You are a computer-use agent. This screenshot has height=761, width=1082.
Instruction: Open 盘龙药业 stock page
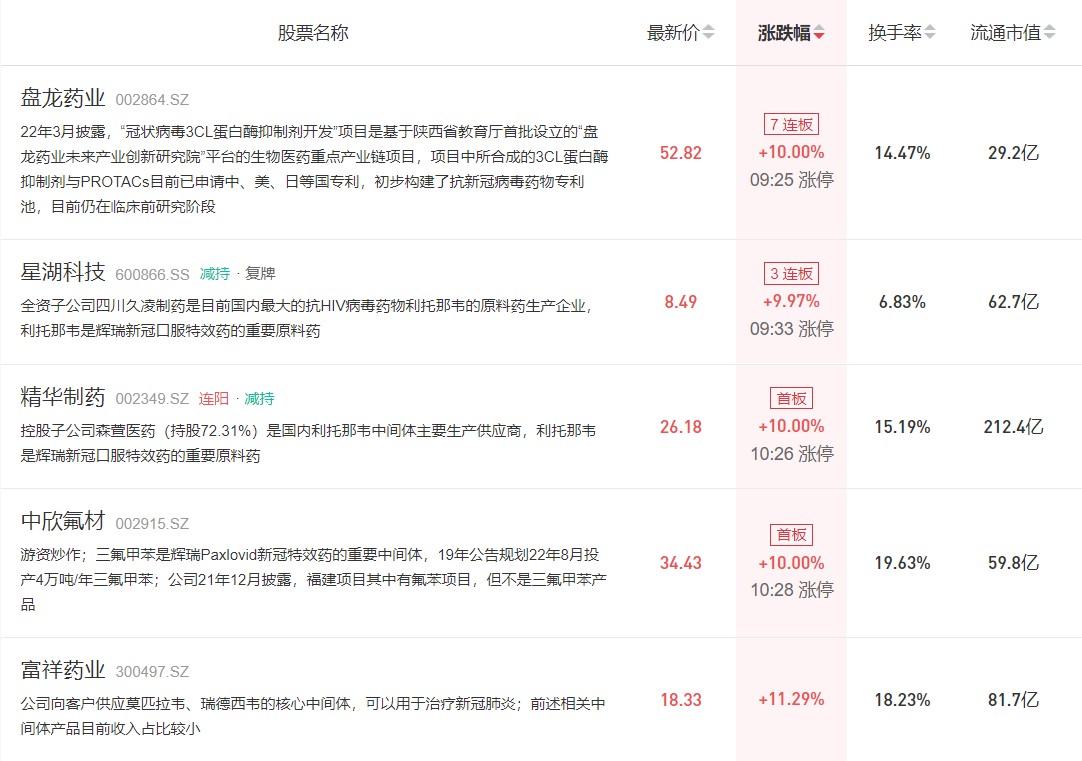click(63, 98)
